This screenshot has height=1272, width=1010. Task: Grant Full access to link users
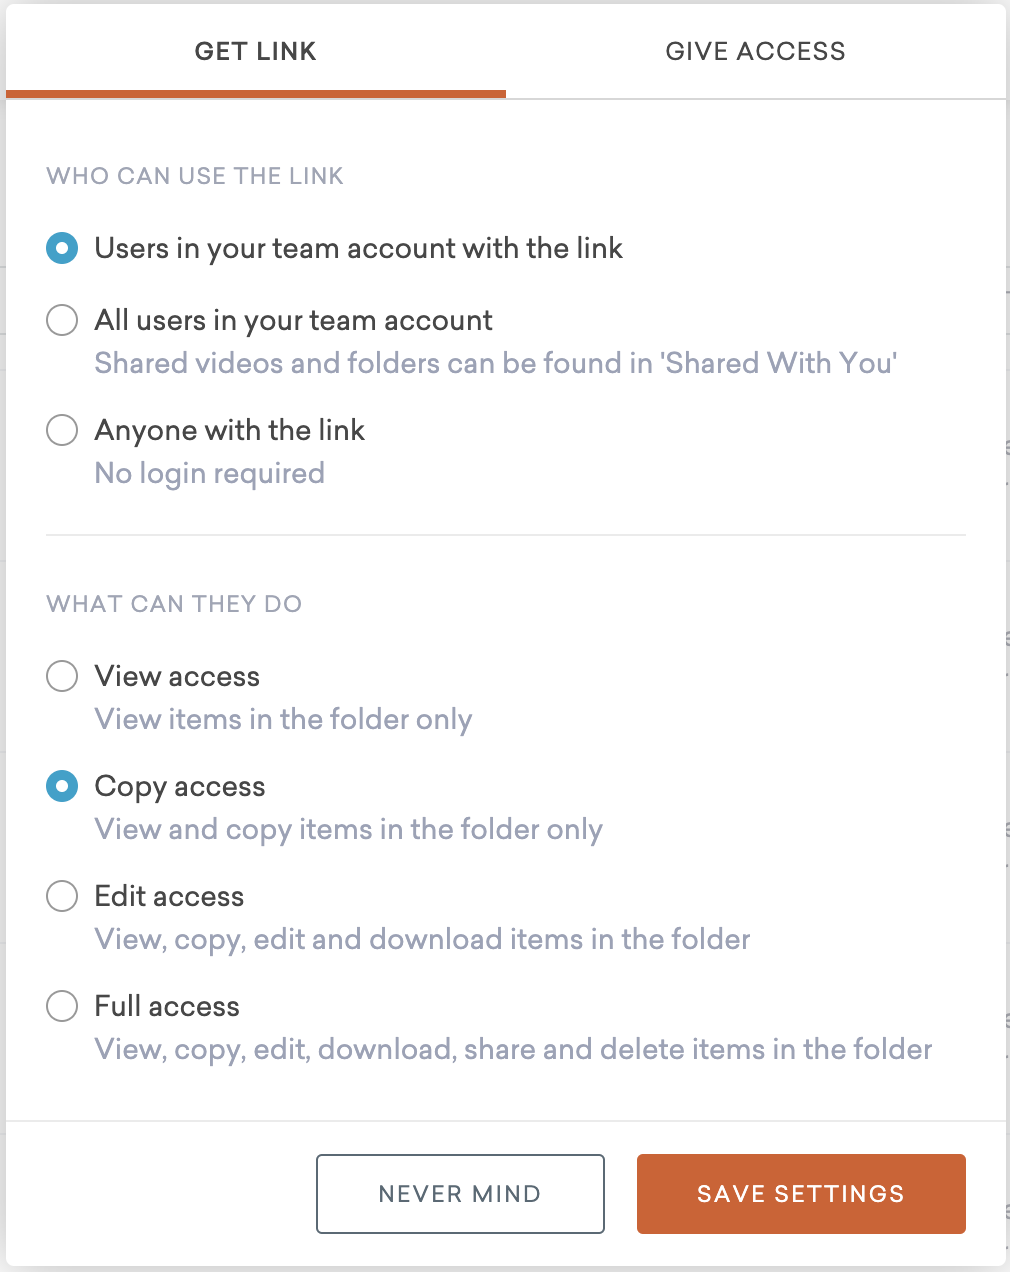[62, 1006]
